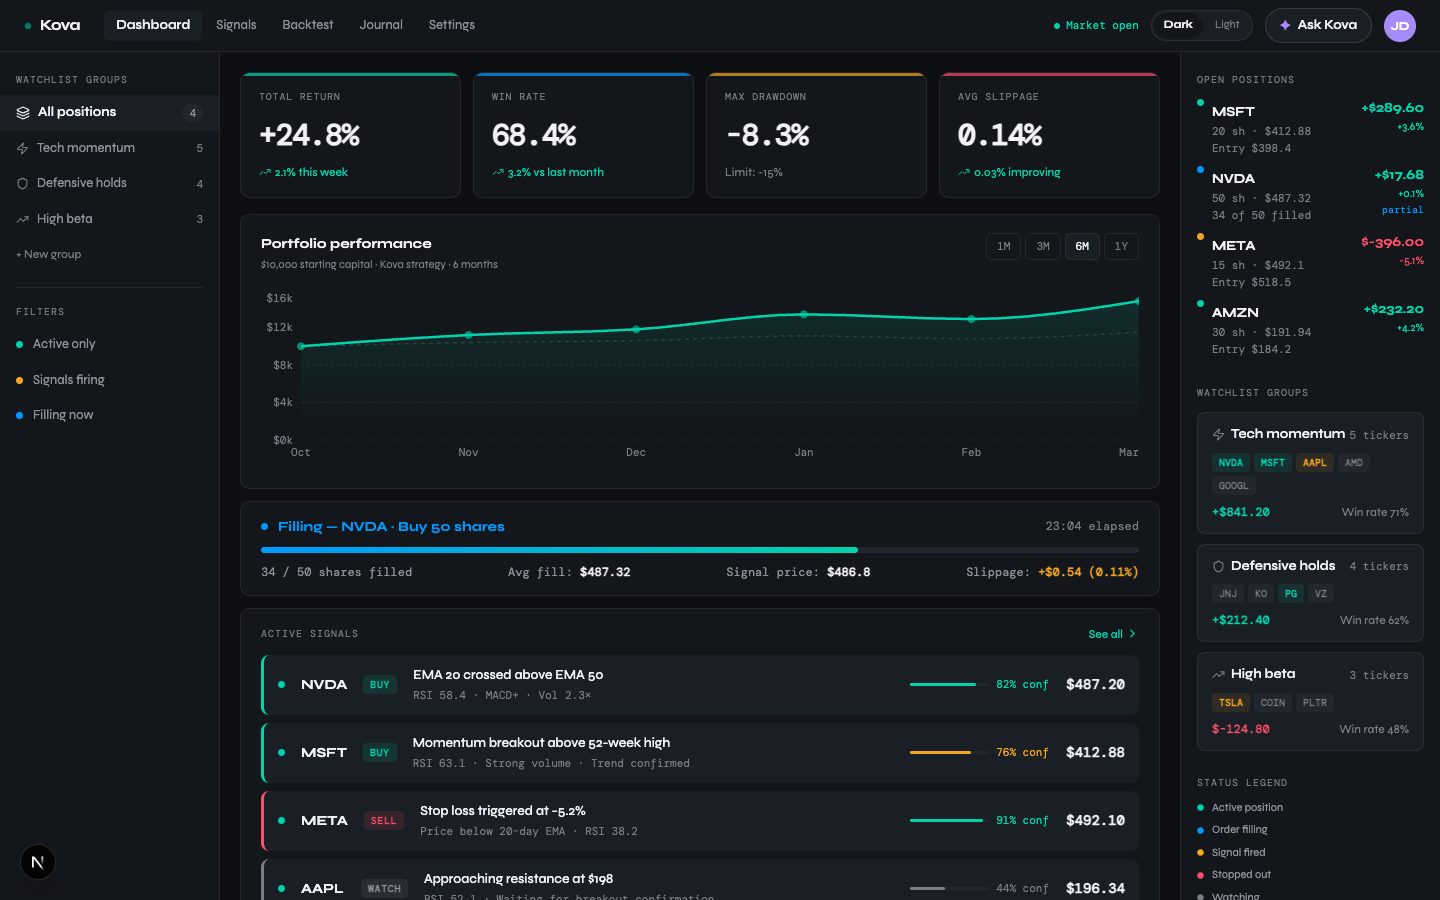
Task: Select the 6M chart range button
Action: pos(1082,246)
